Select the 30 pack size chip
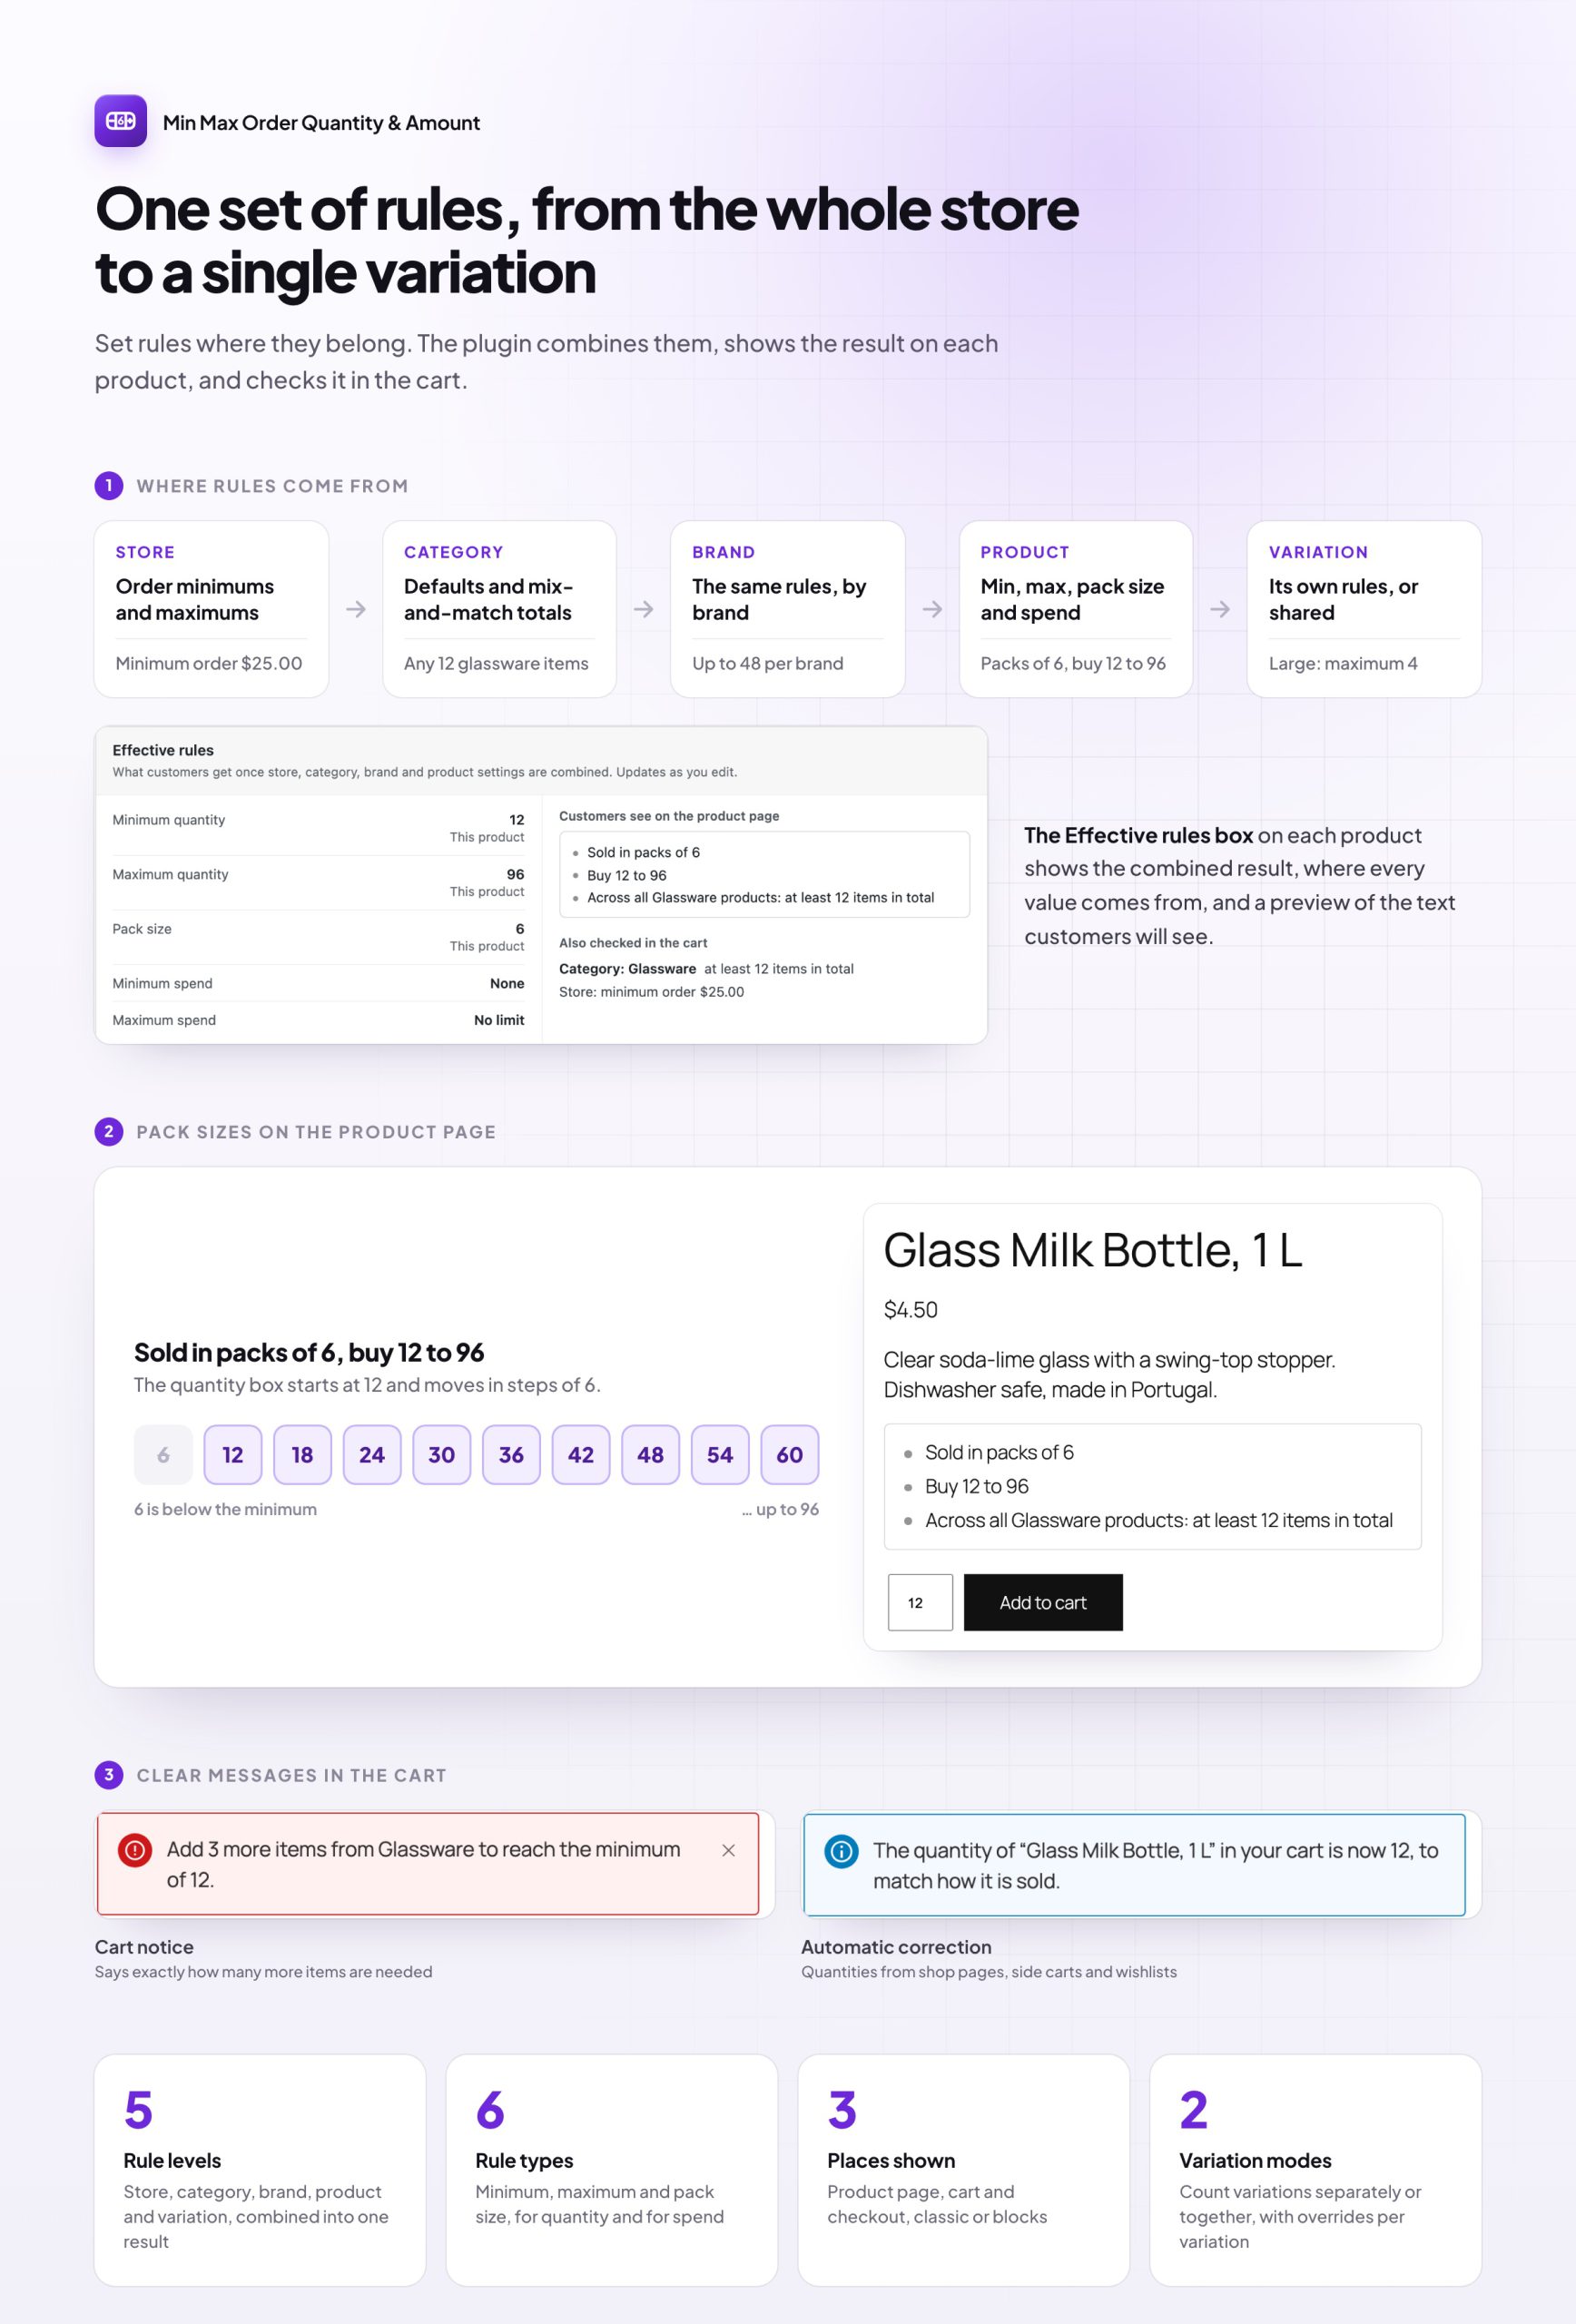Image resolution: width=1576 pixels, height=2324 pixels. coord(442,1454)
